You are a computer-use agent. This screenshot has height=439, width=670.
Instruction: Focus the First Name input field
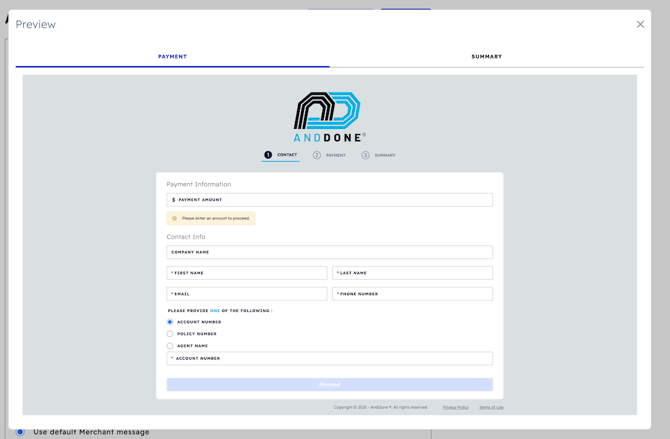[247, 273]
